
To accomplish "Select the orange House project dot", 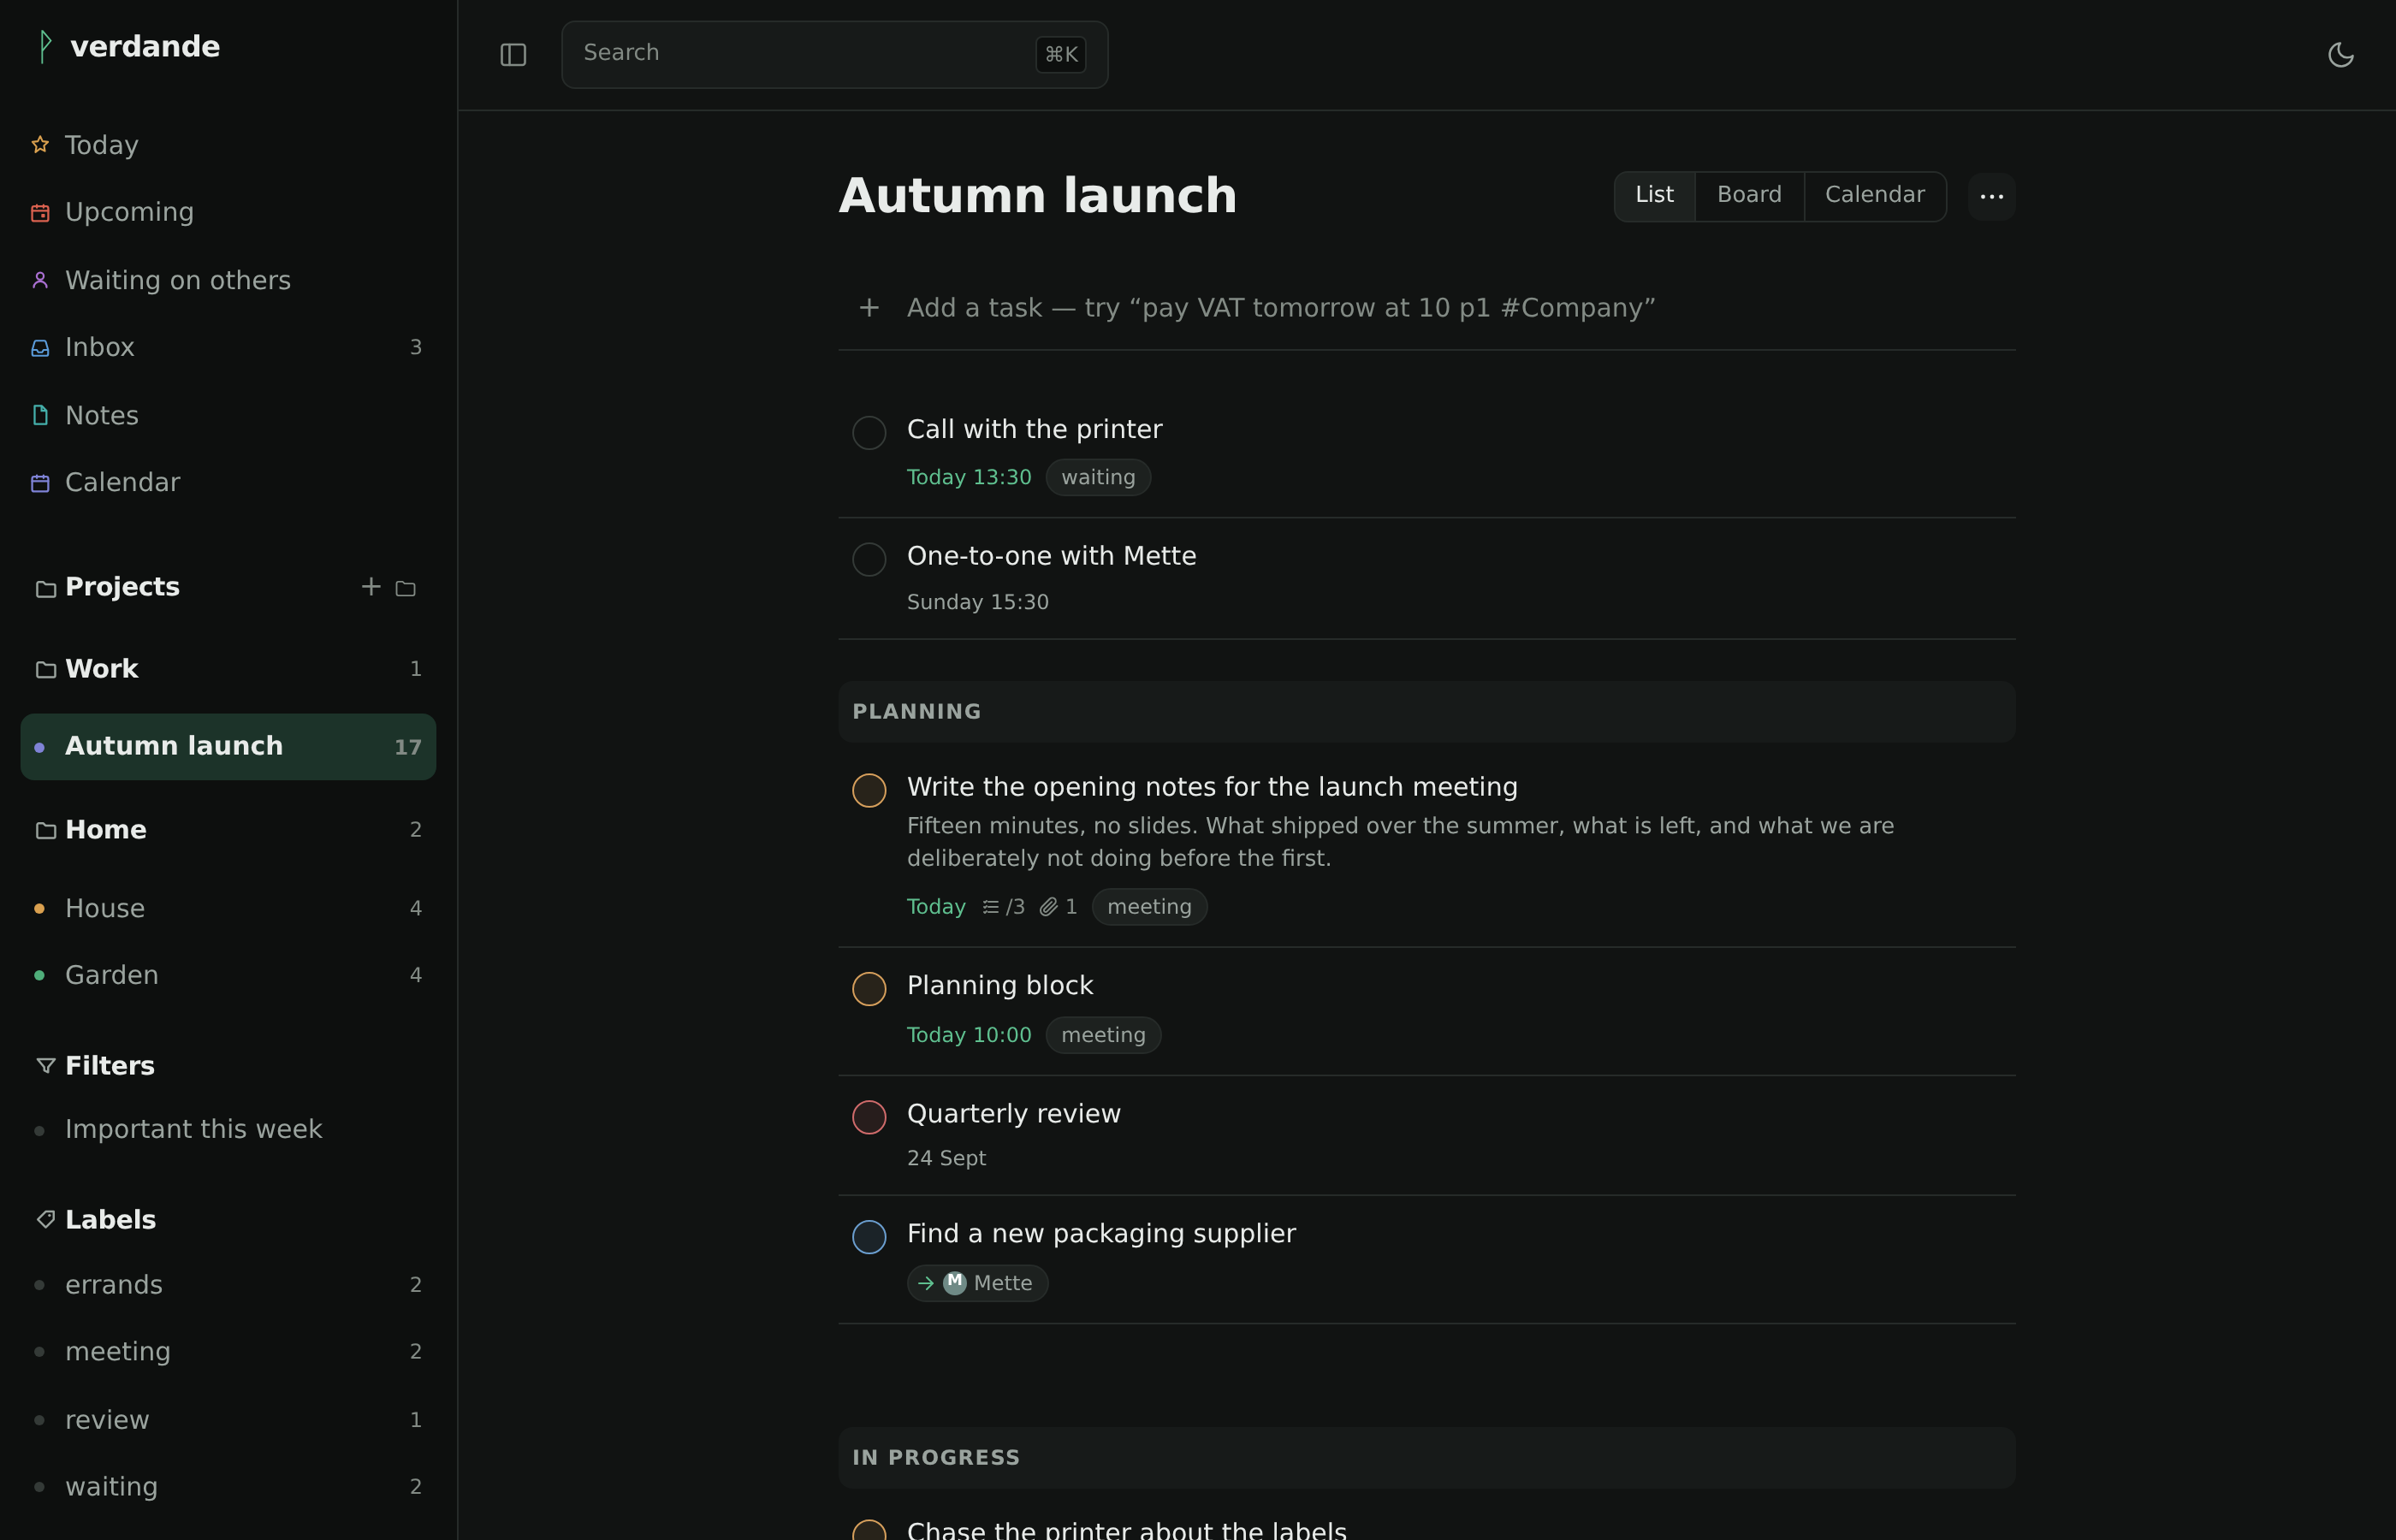I will pos(39,909).
